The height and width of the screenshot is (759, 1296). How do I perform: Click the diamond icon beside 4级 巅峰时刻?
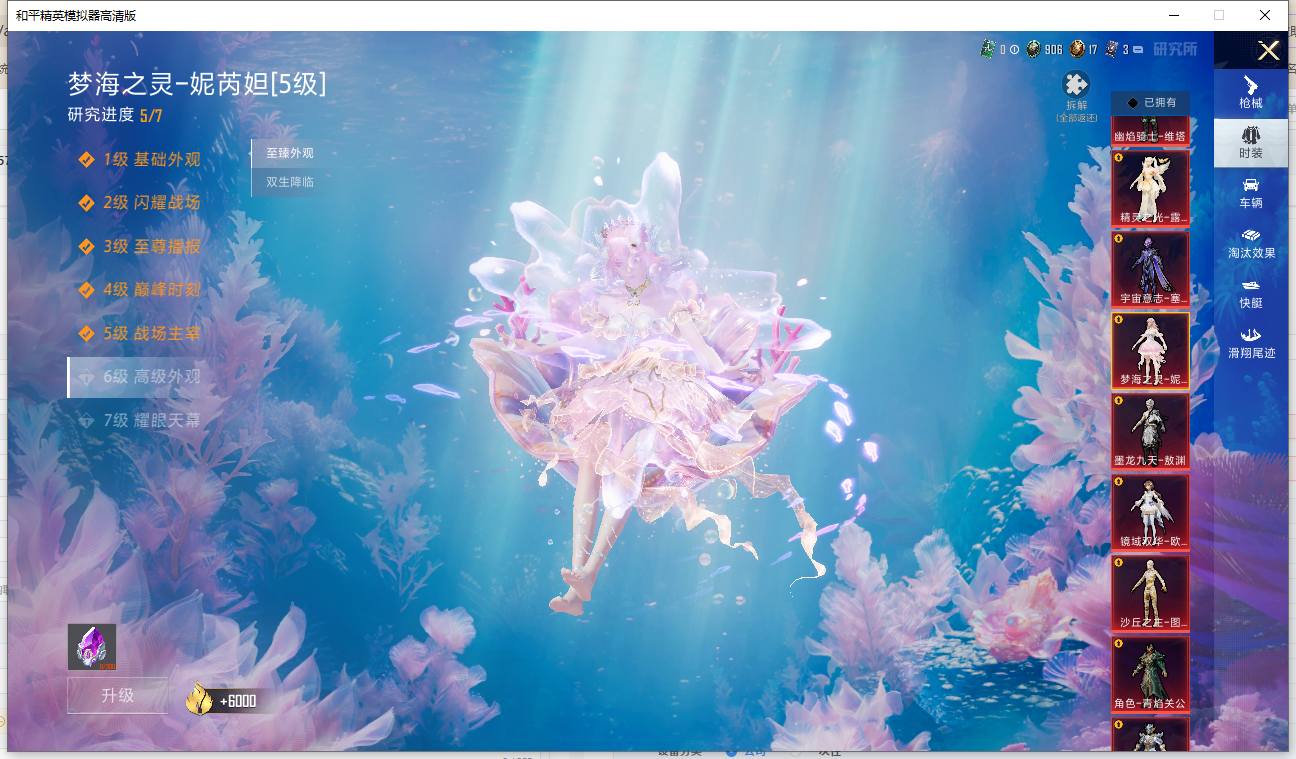click(x=87, y=289)
